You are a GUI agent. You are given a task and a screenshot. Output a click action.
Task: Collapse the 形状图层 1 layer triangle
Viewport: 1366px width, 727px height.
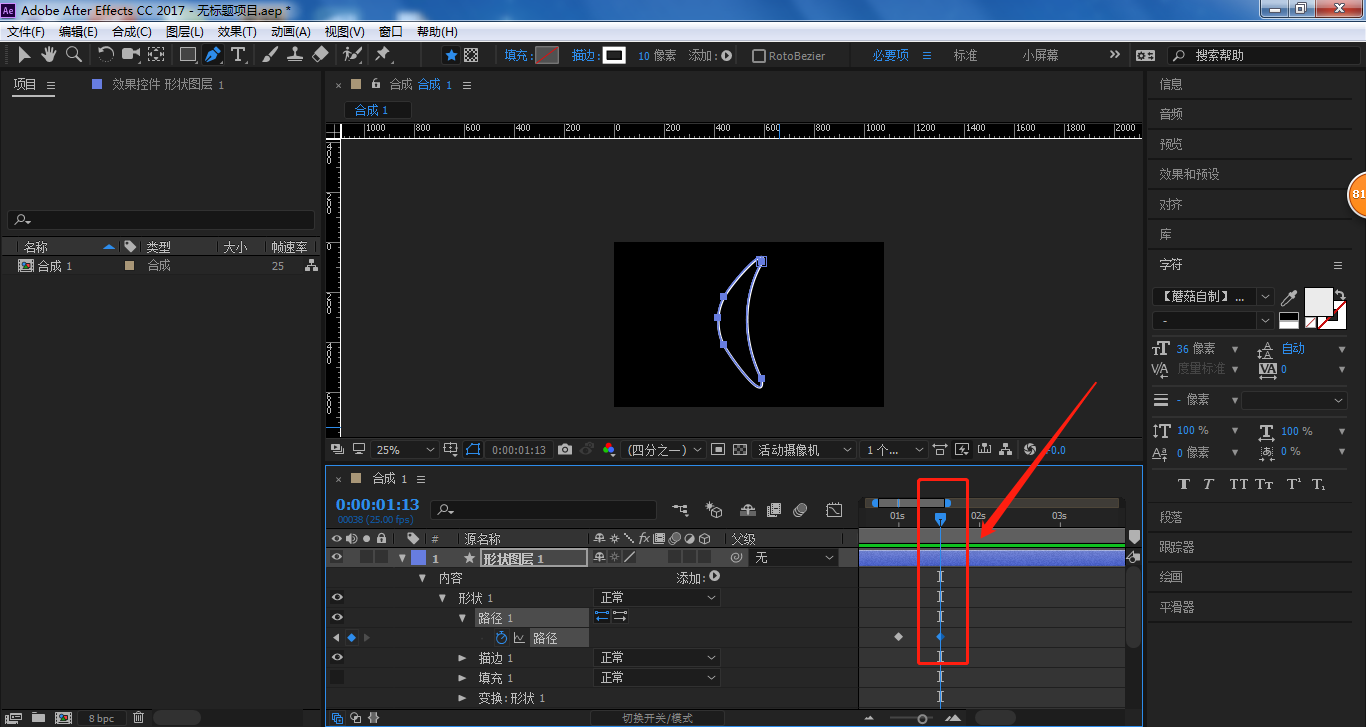click(x=402, y=558)
